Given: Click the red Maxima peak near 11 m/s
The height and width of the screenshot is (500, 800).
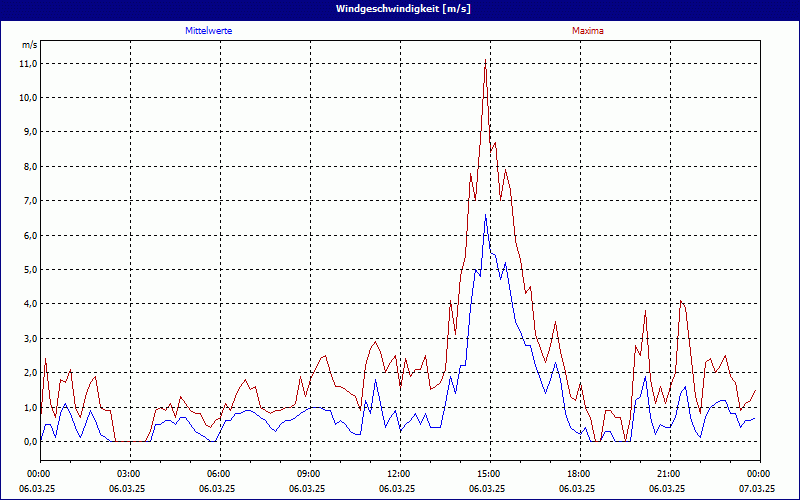Looking at the screenshot, I should (x=485, y=62).
